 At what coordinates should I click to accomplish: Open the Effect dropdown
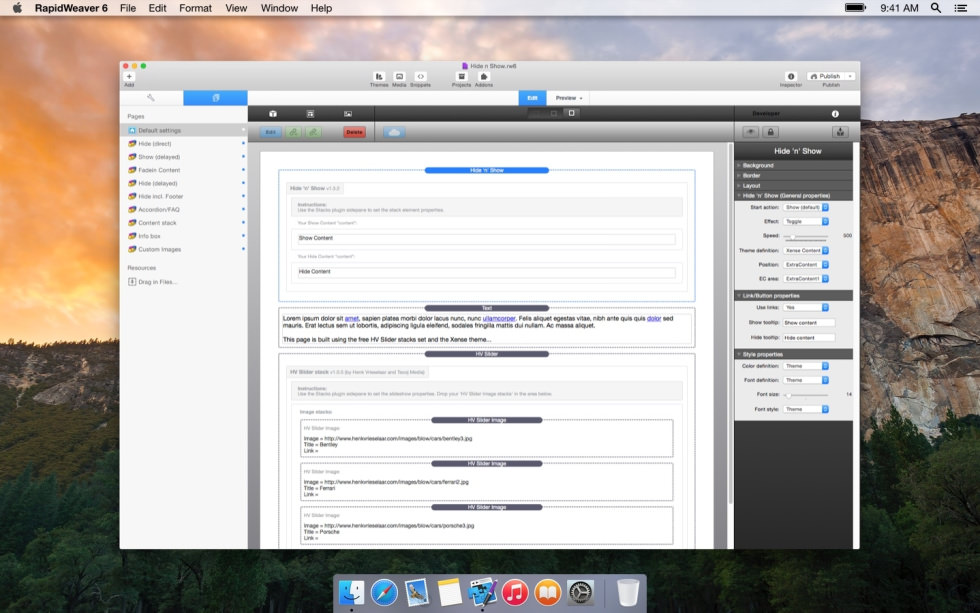click(806, 222)
